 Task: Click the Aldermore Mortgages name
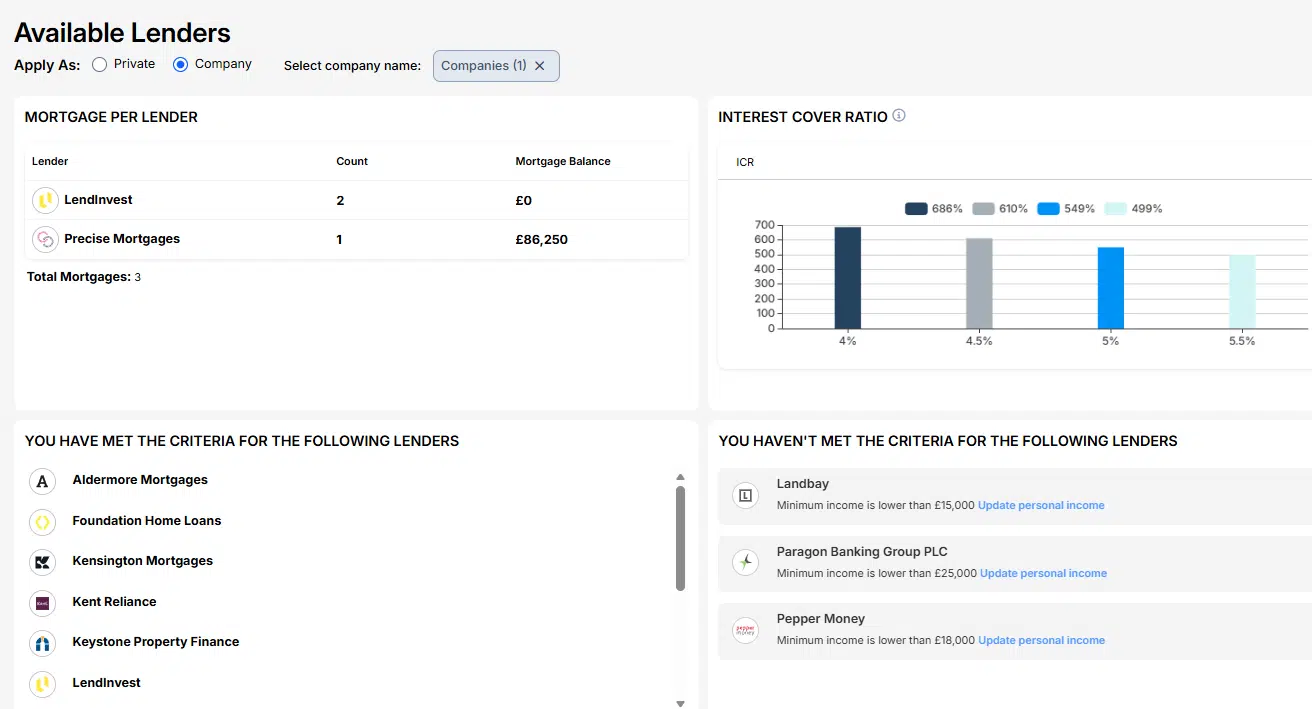(140, 480)
